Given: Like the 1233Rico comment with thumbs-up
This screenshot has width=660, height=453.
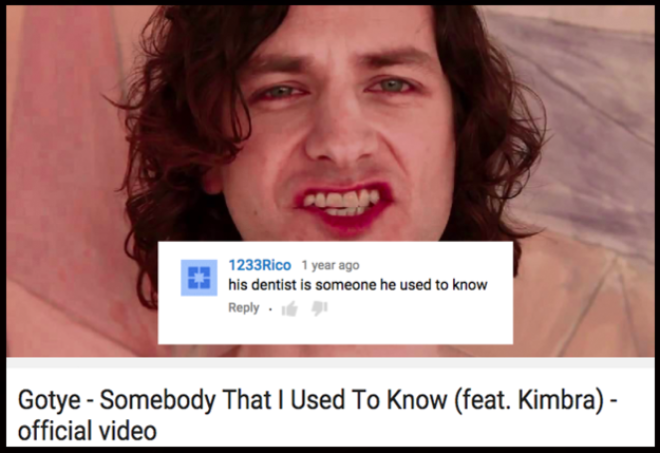Looking at the screenshot, I should 290,309.
